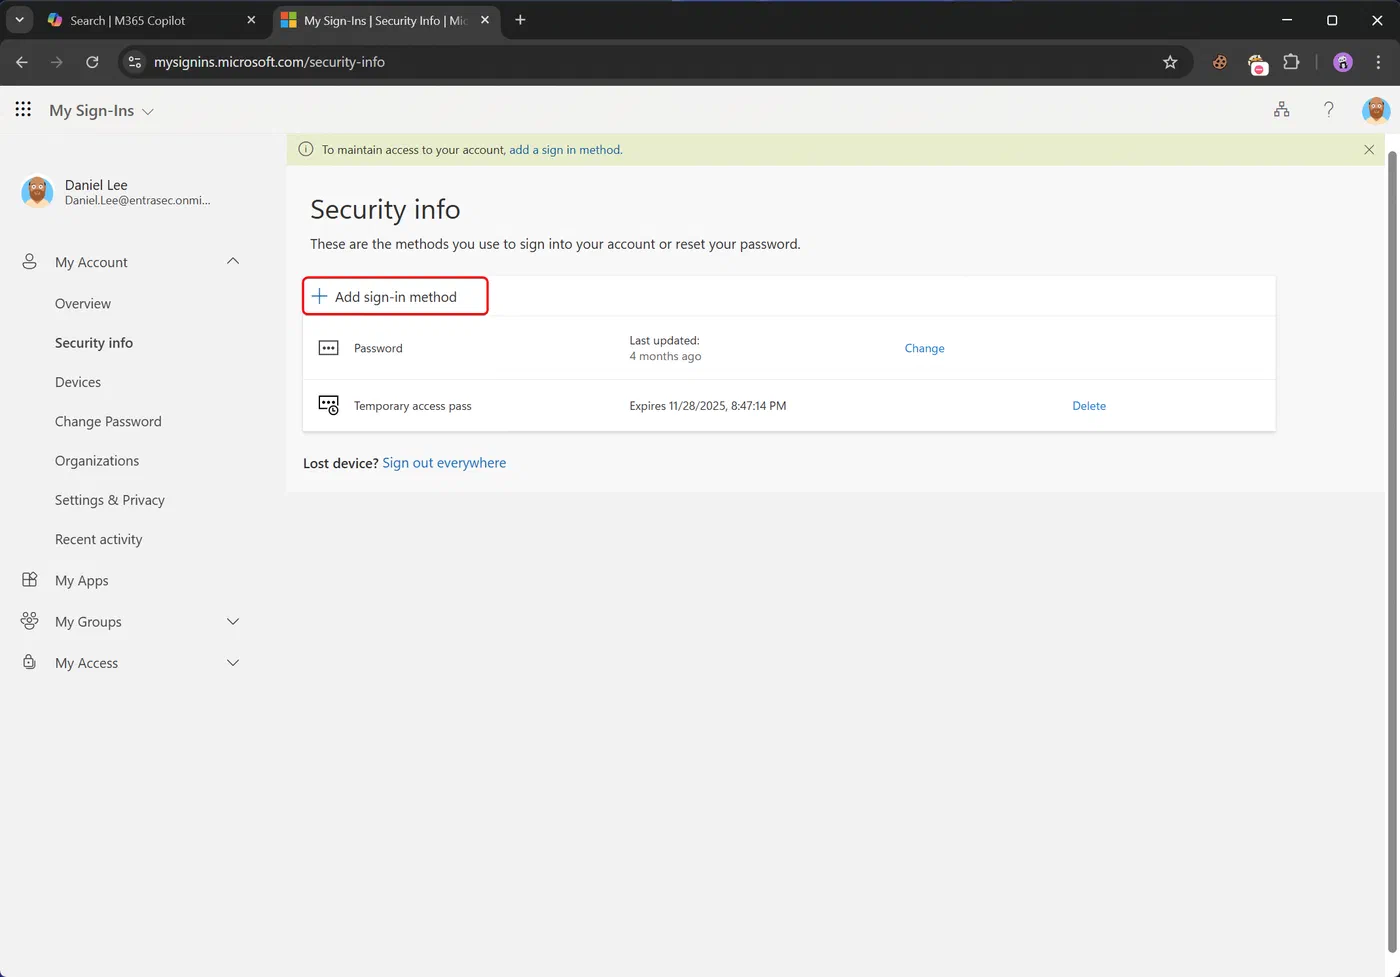Open the Chrome tab search dropdown
1400x977 pixels.
coord(19,20)
